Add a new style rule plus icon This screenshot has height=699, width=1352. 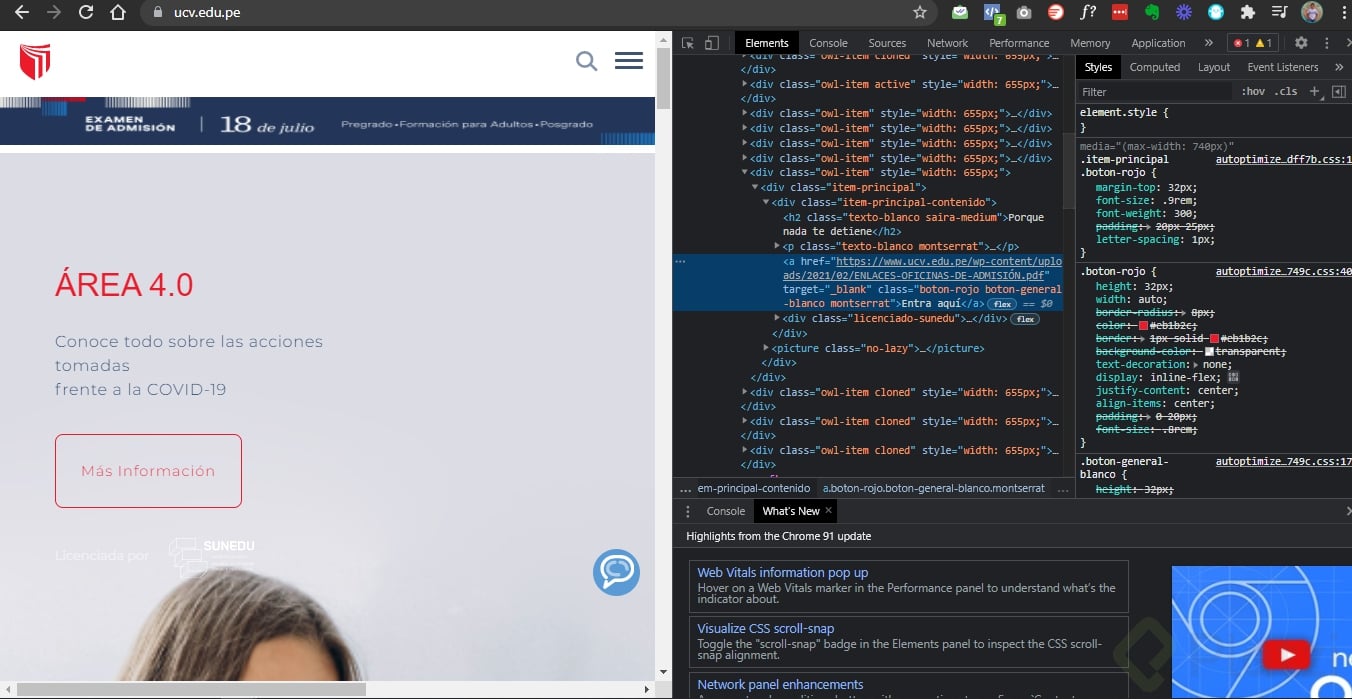coord(1315,91)
